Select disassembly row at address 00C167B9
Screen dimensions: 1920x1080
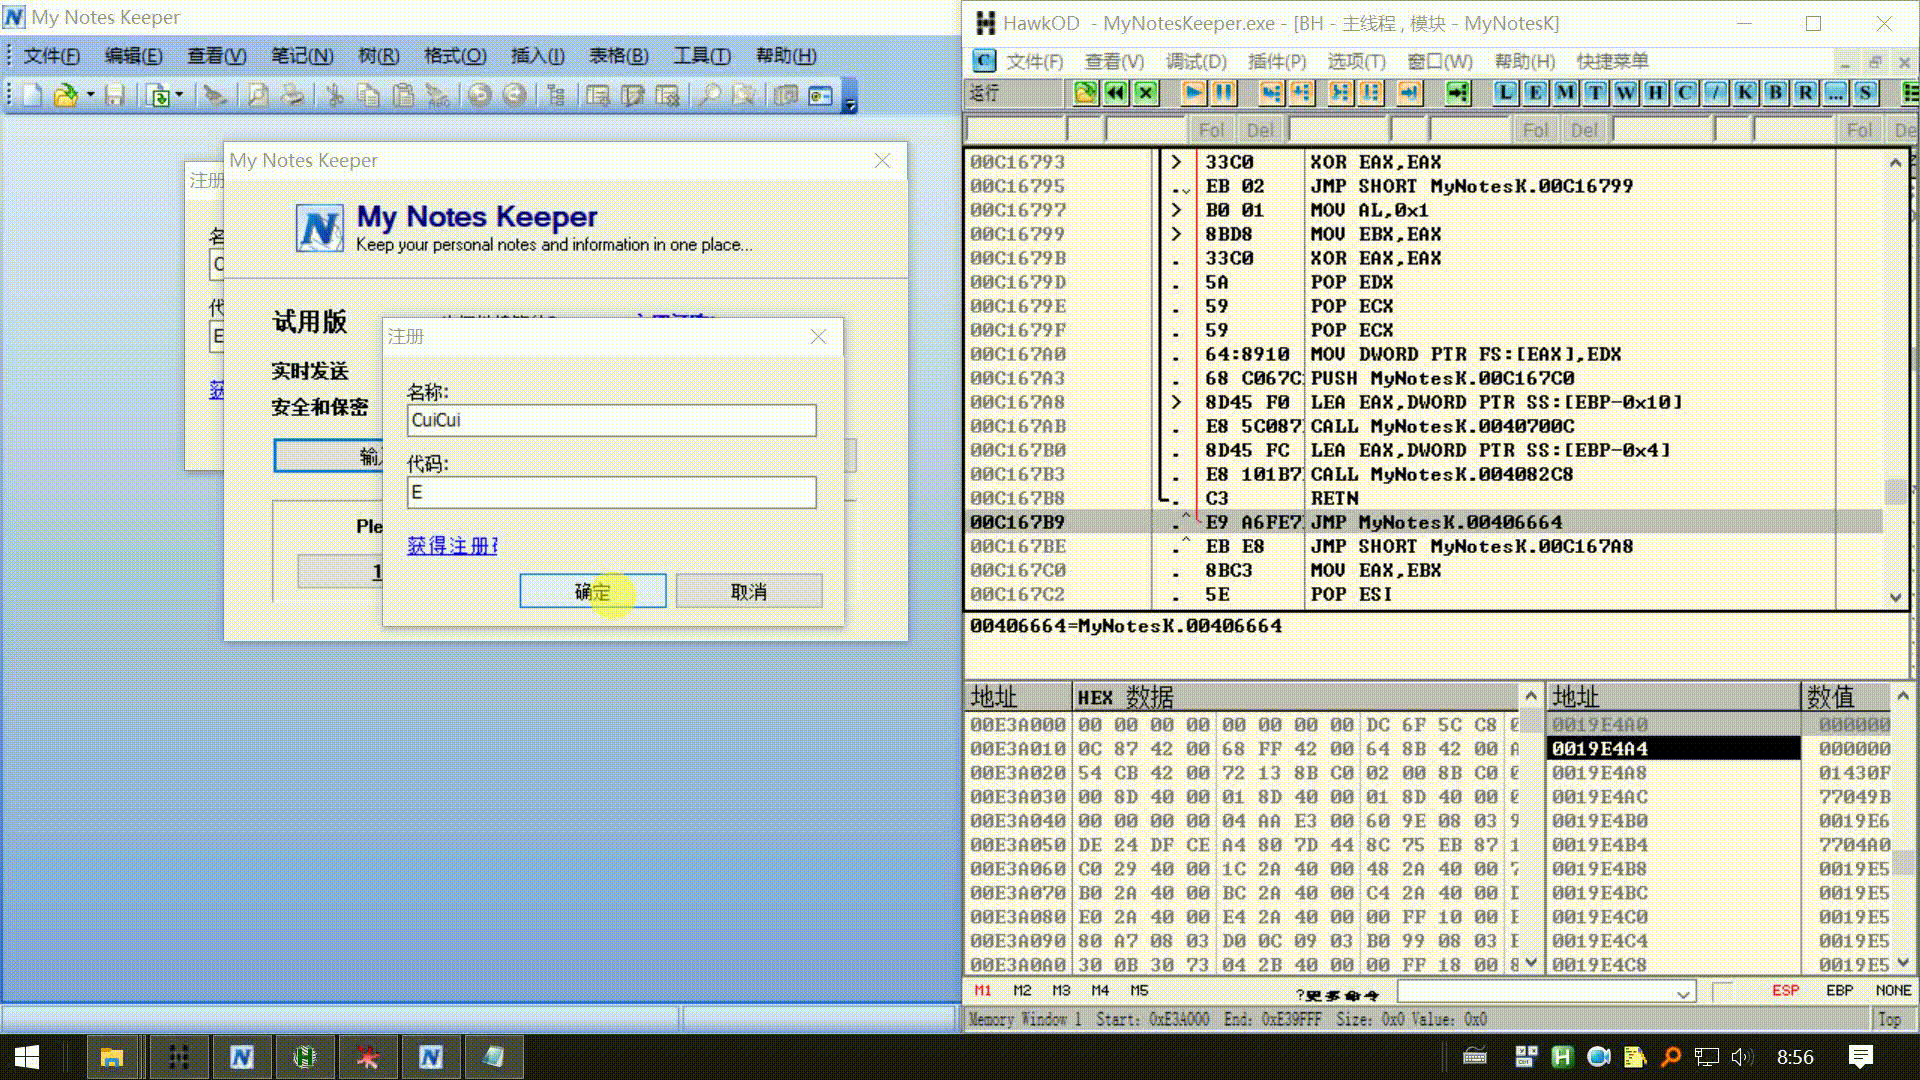1424,522
